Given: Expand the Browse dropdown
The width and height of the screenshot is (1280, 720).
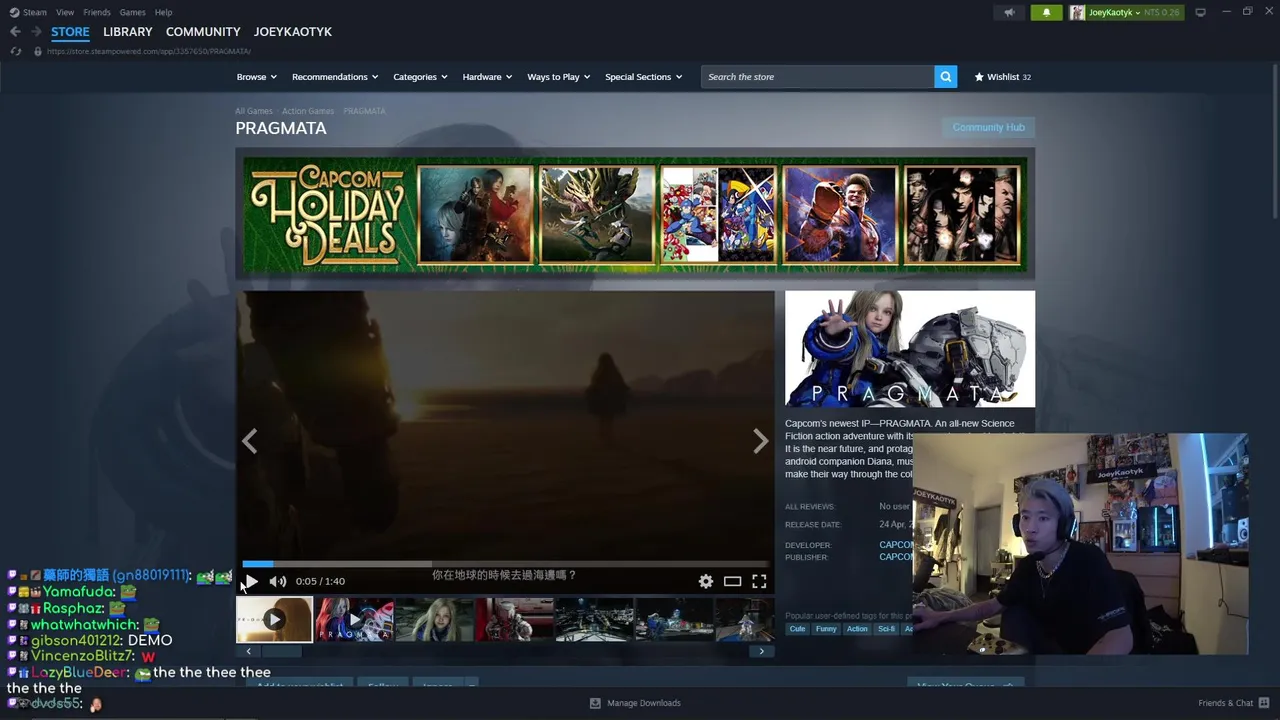Looking at the screenshot, I should click(x=257, y=77).
